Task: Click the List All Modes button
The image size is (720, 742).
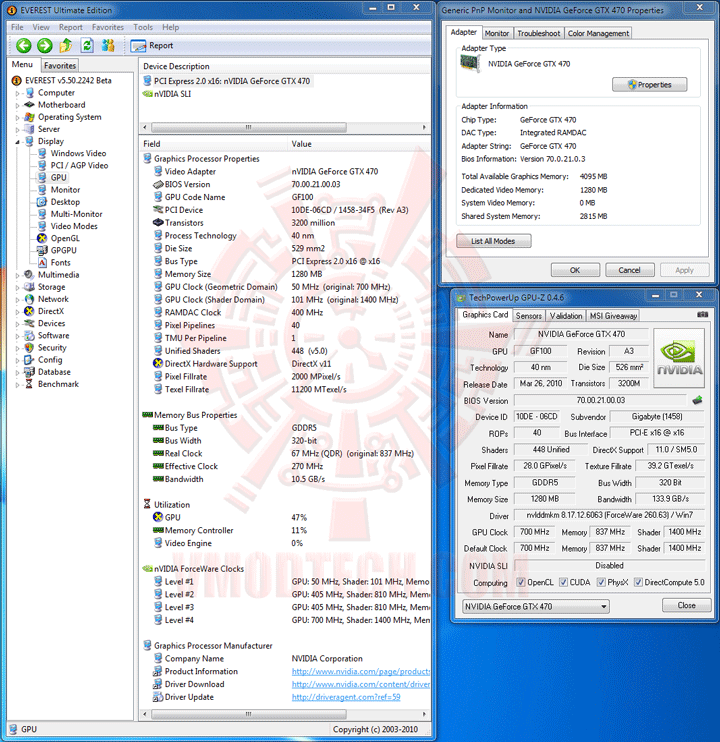Action: (493, 241)
